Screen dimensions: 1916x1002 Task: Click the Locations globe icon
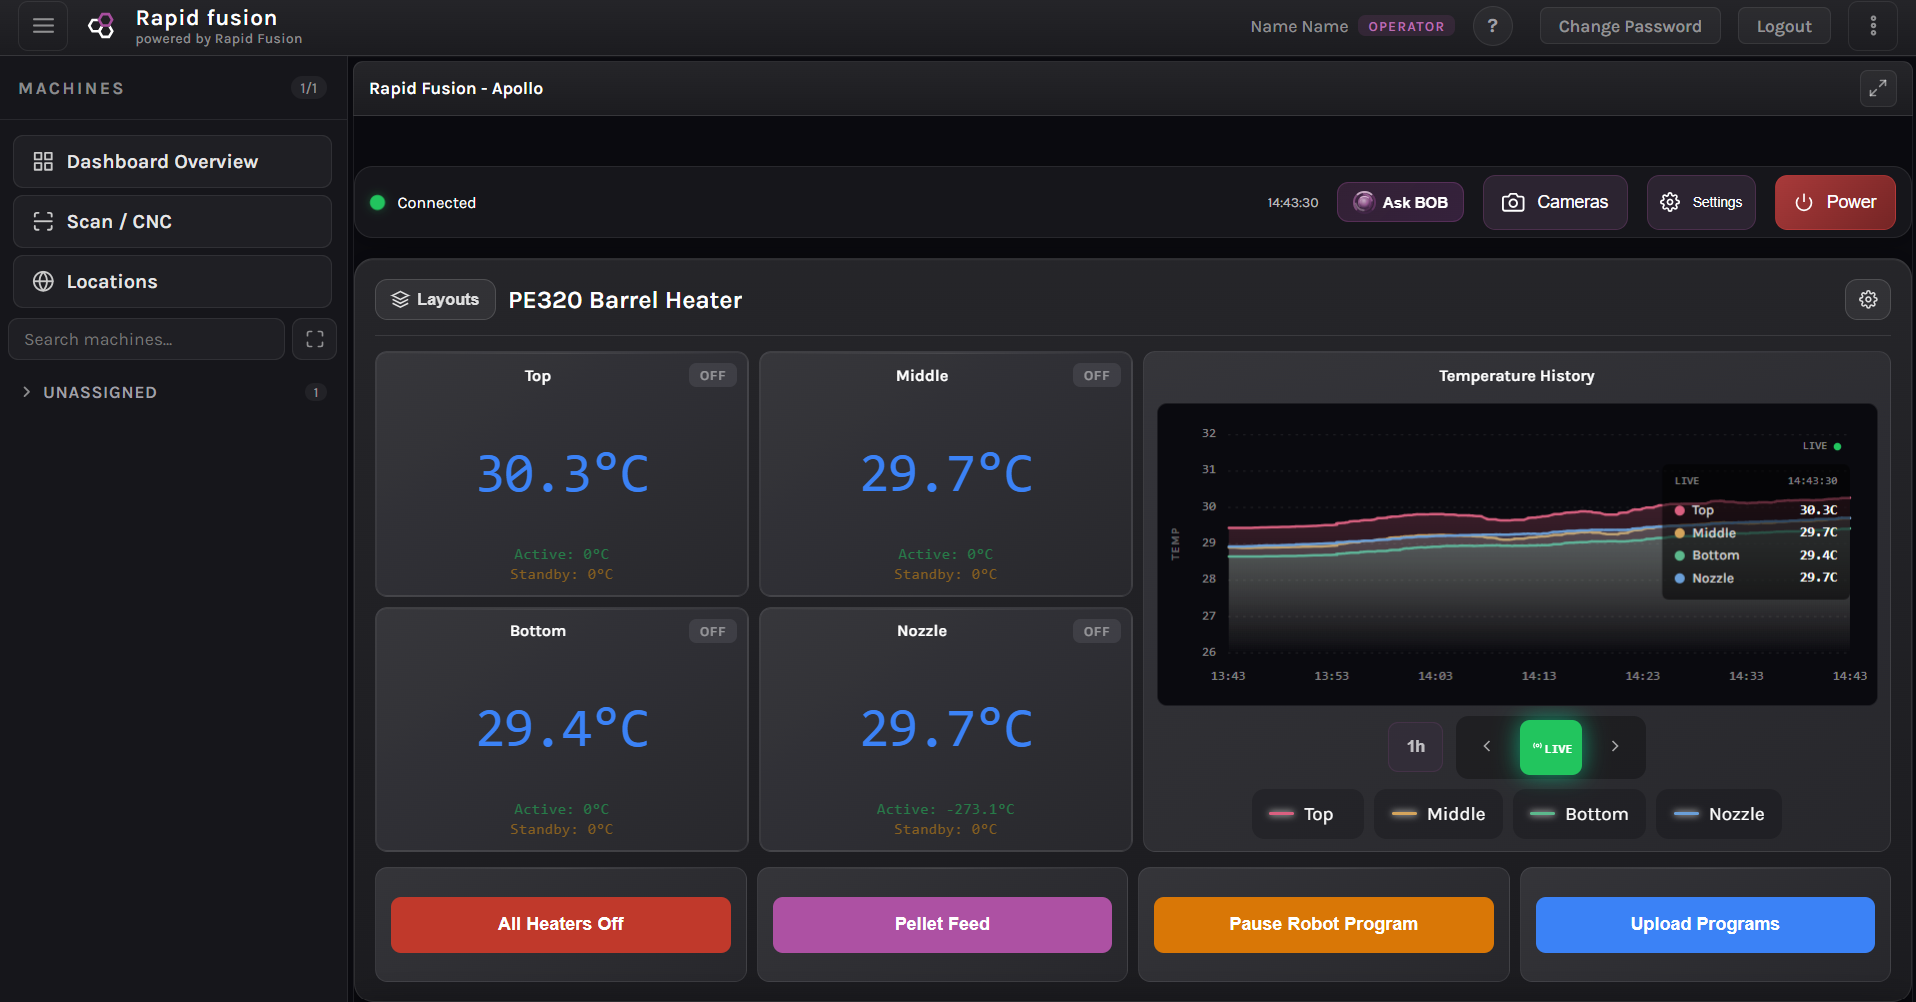[43, 282]
